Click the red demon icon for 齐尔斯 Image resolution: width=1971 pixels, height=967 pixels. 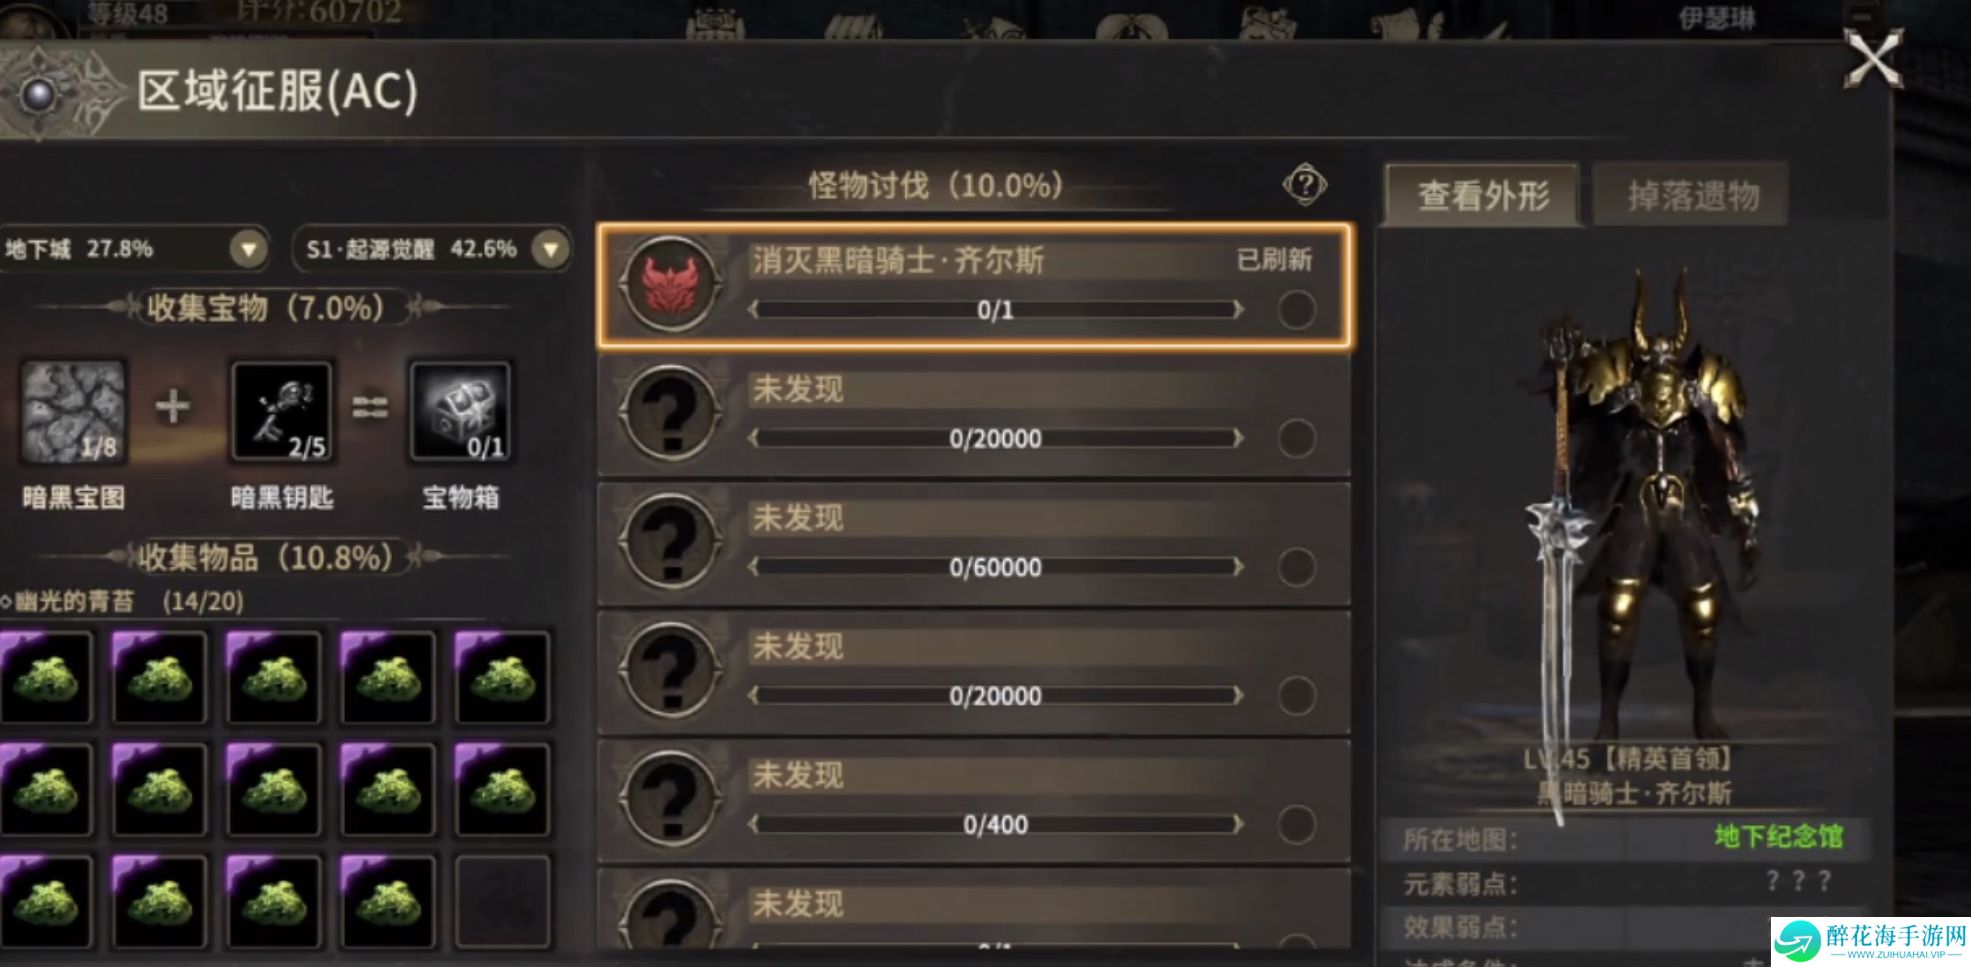(x=671, y=284)
